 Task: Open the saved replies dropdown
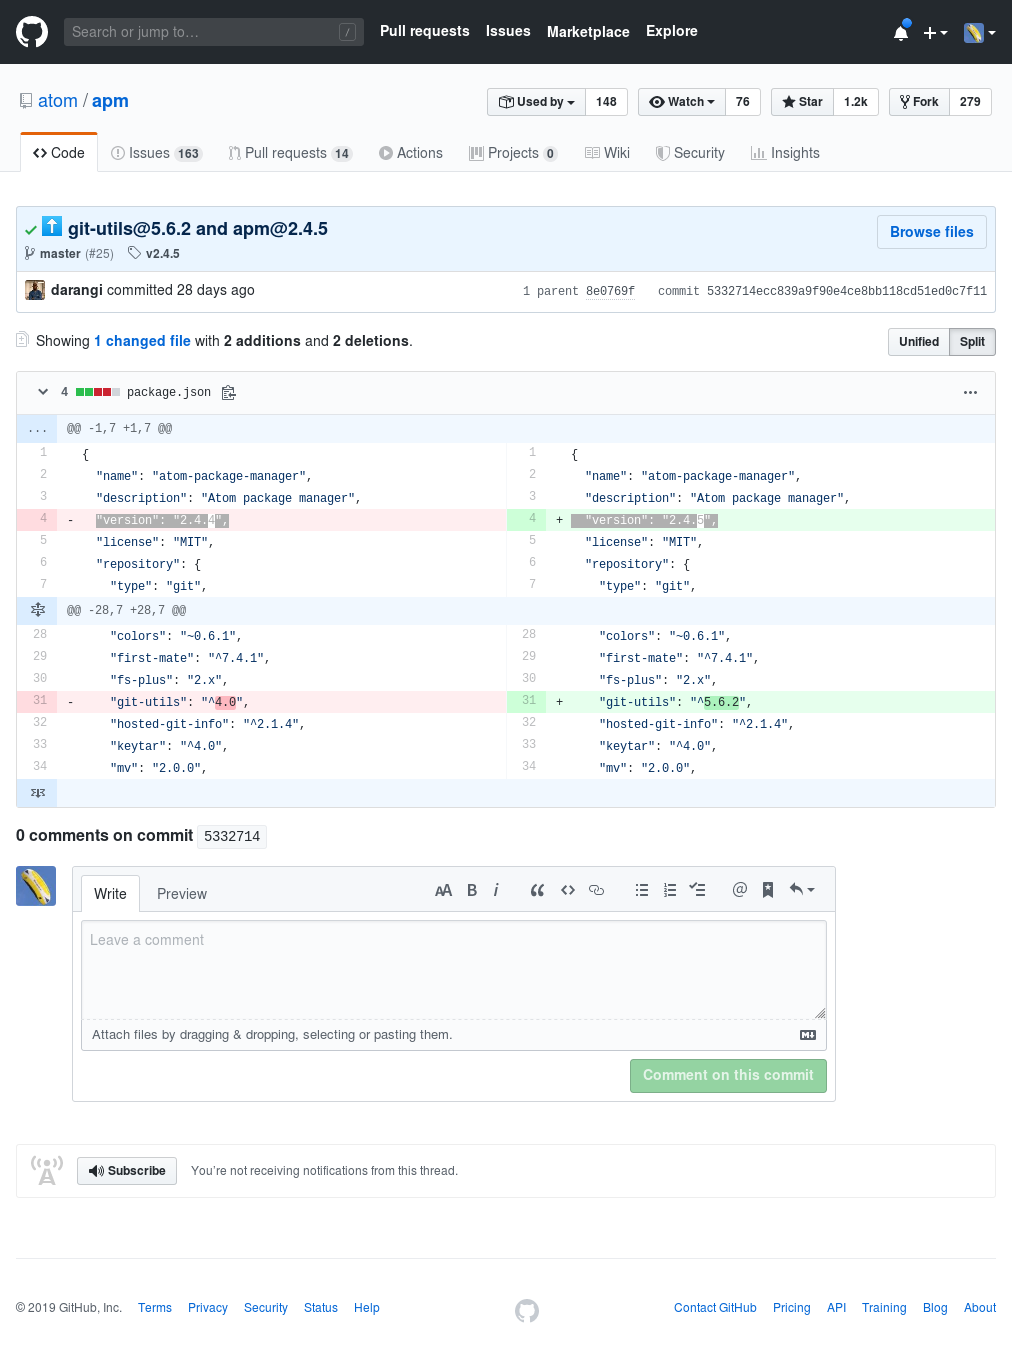pos(802,890)
